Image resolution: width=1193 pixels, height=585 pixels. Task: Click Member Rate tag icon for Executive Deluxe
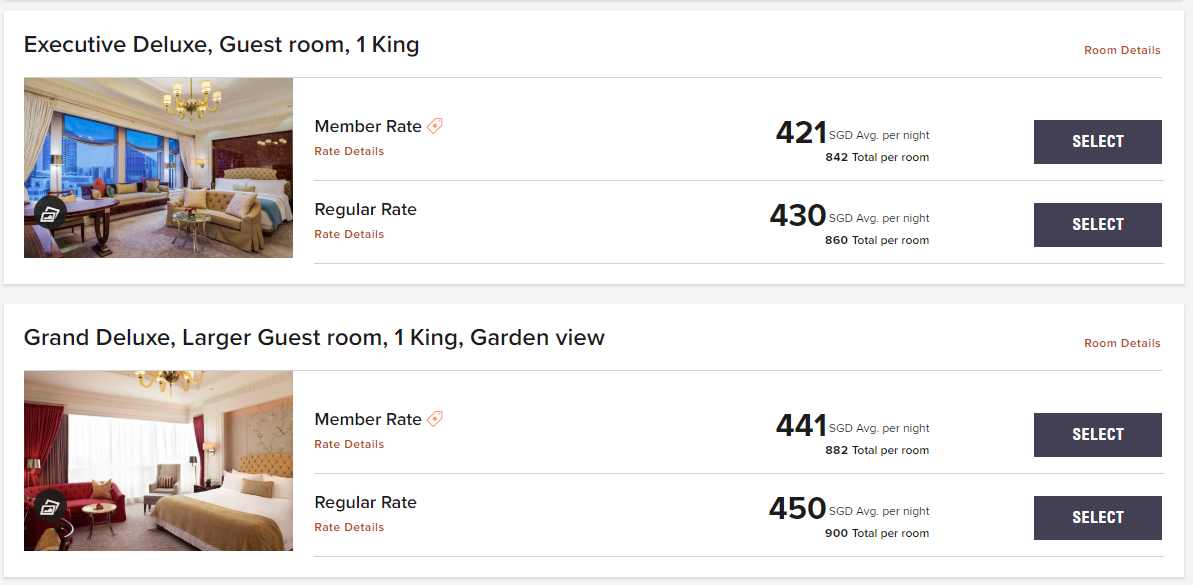click(435, 126)
